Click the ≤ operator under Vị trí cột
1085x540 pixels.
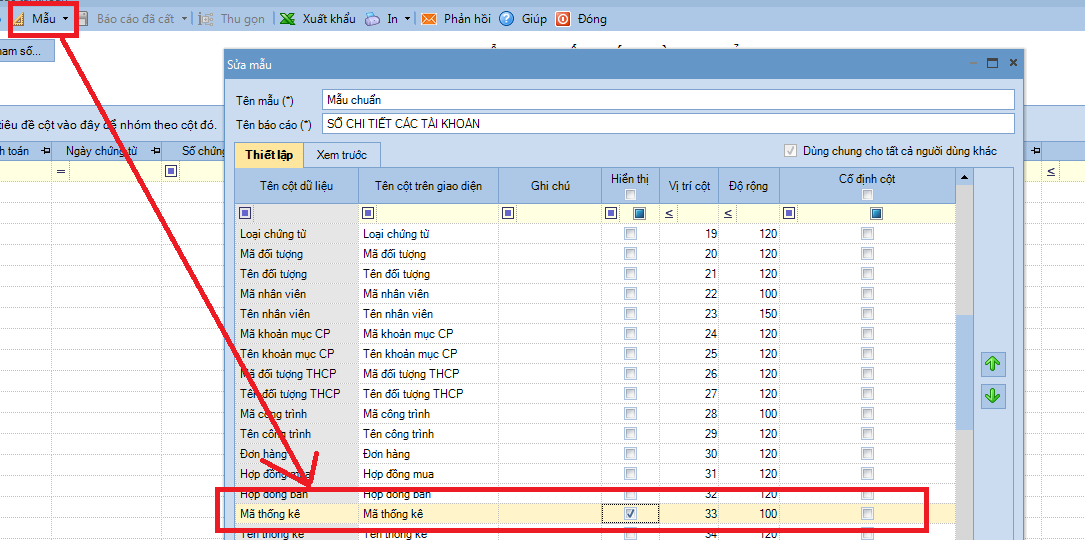[668, 214]
